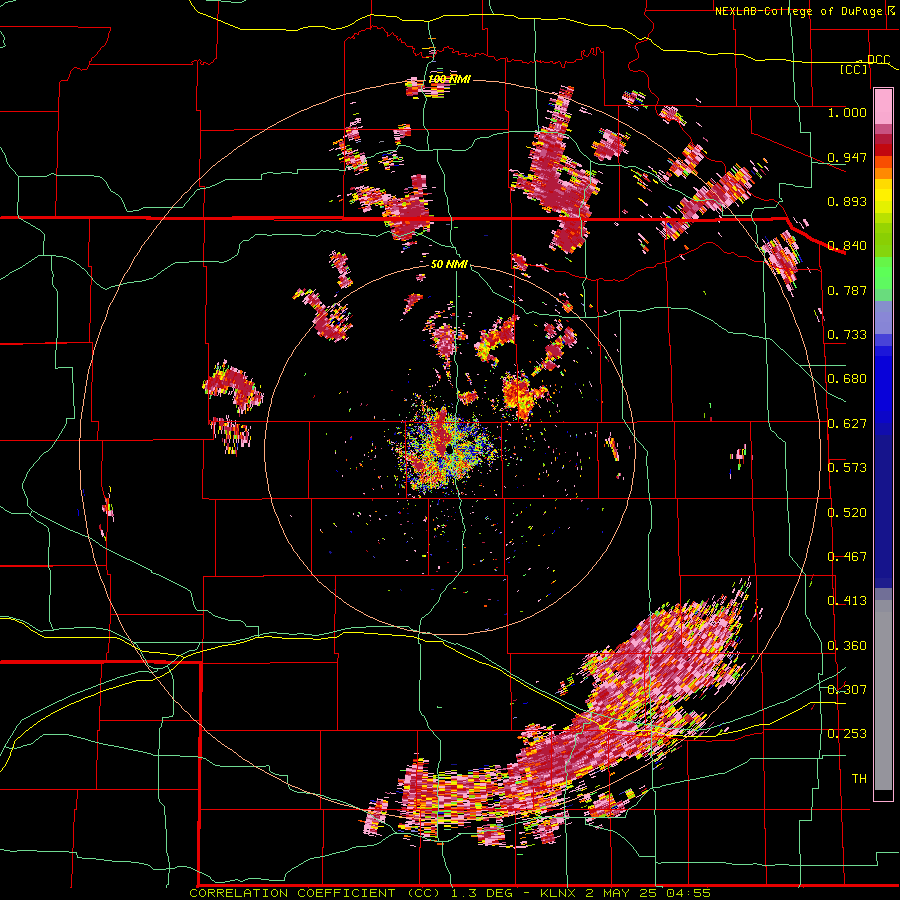Select the 0.840 scale value
Image resolution: width=900 pixels, height=900 pixels.
tap(847, 246)
